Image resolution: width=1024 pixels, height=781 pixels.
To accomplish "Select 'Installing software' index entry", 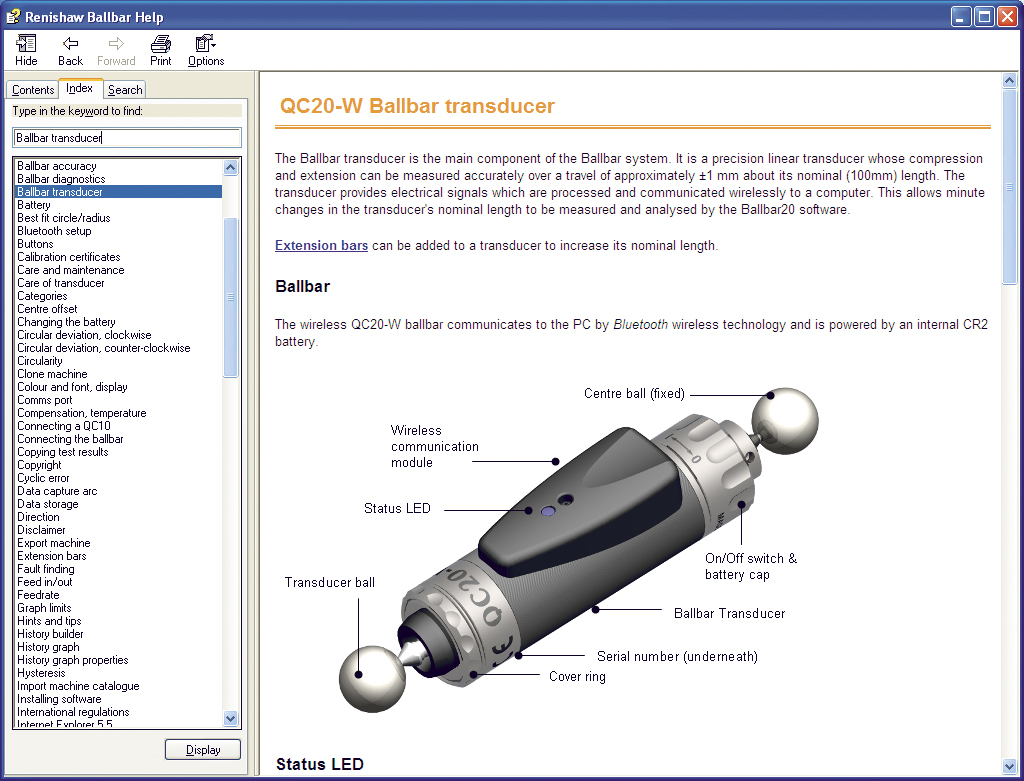I will click(59, 699).
